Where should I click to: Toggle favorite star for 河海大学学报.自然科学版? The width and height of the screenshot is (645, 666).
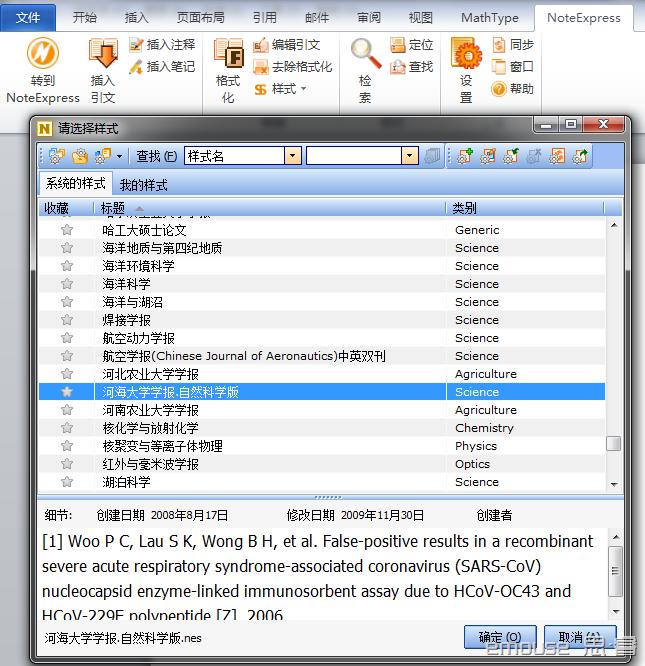tap(67, 392)
